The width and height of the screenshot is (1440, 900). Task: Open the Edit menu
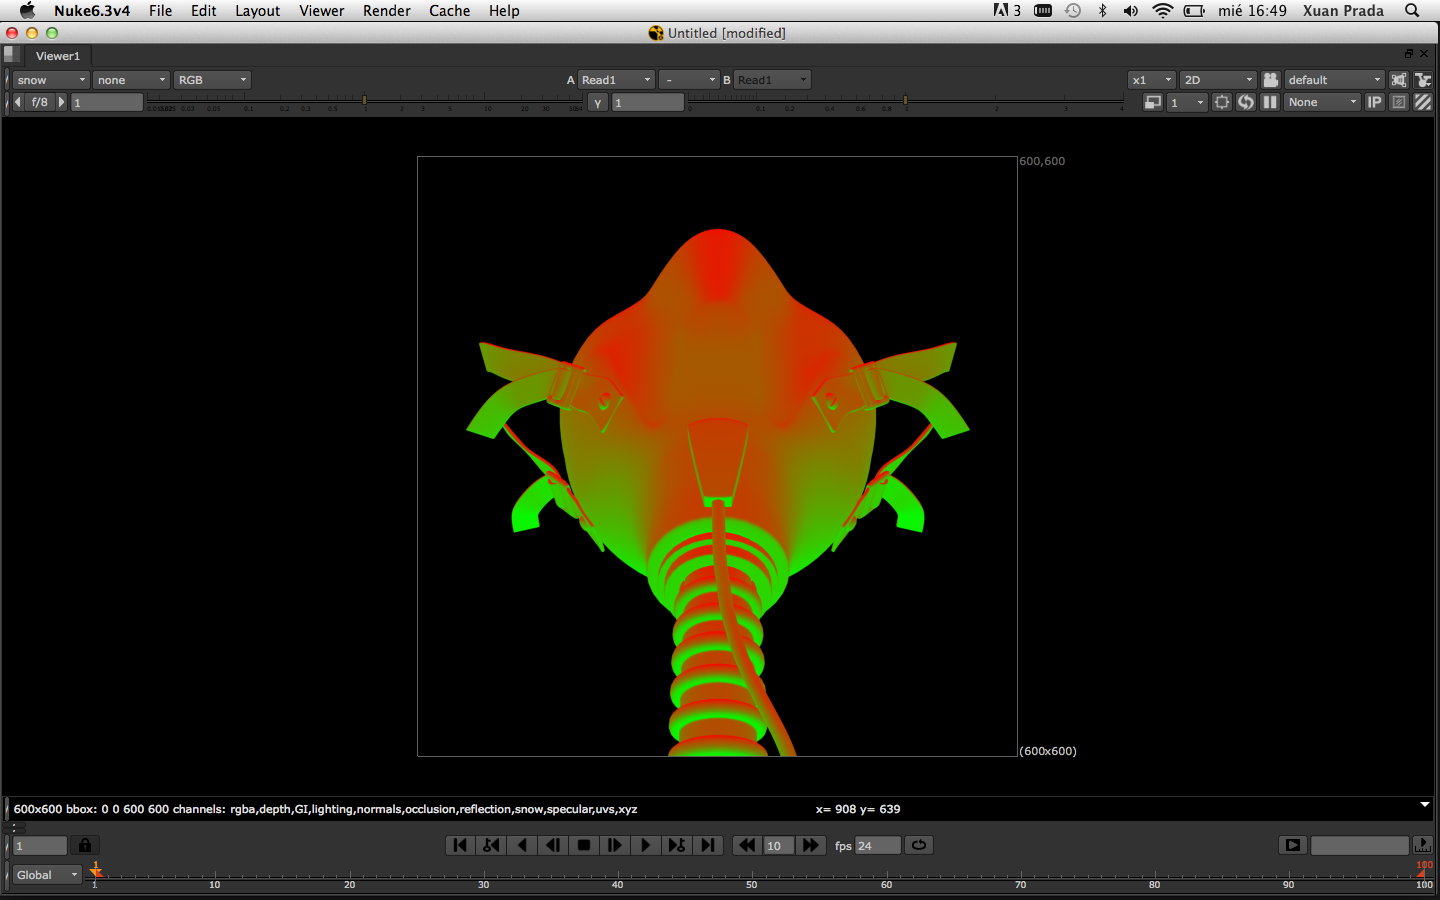pos(204,10)
